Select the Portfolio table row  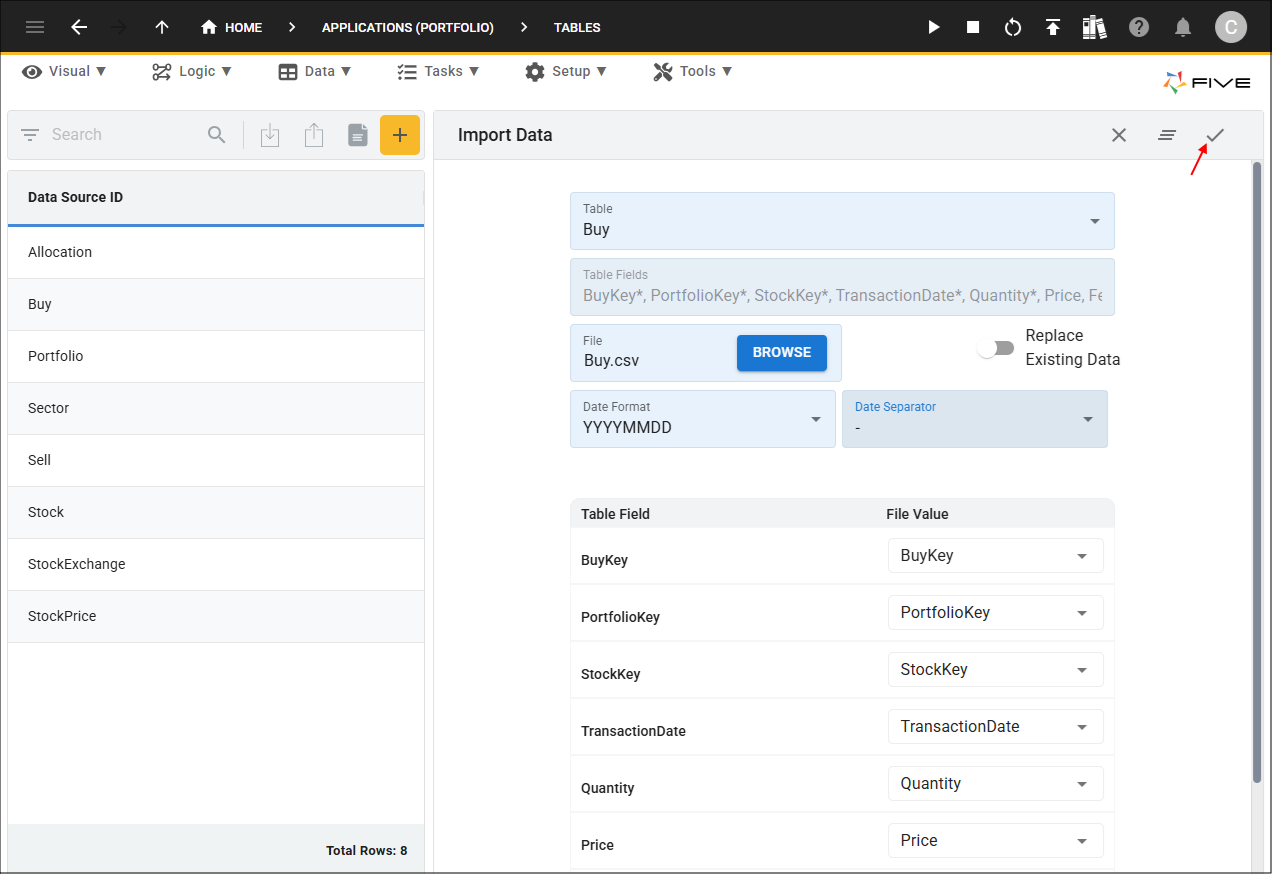point(216,356)
